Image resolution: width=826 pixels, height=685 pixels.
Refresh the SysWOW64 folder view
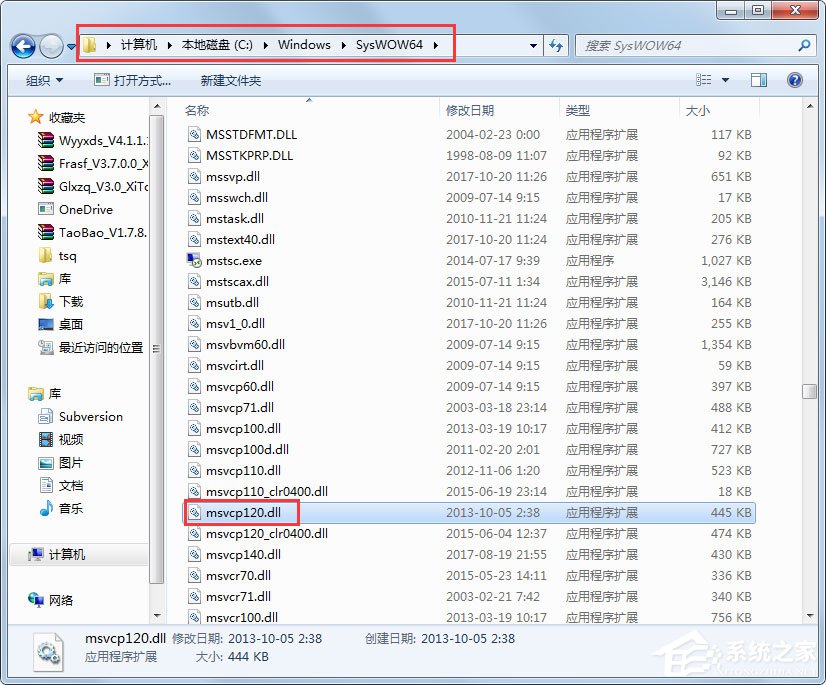(x=557, y=46)
